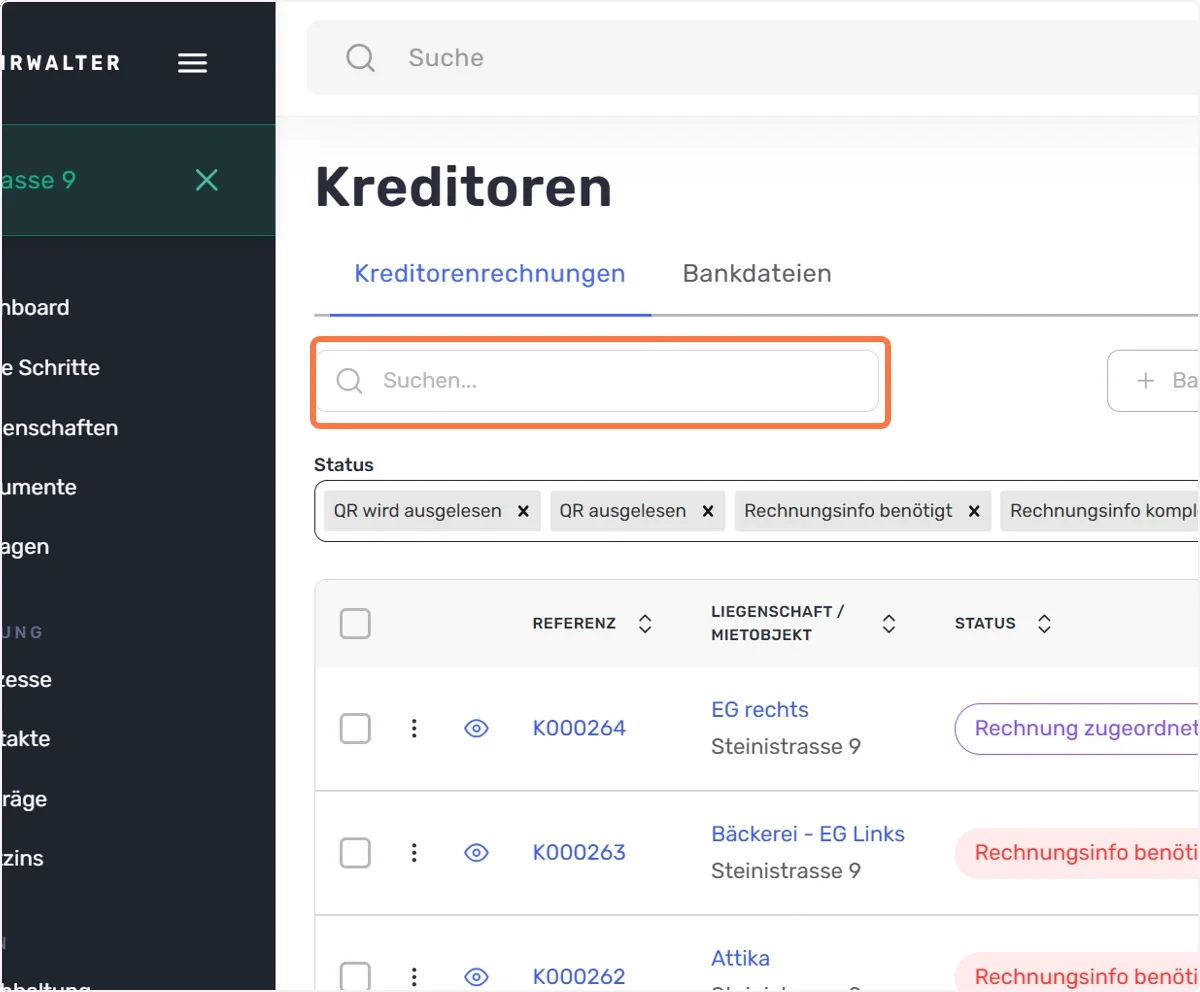Click the magnifier icon in the top Suche bar
The image size is (1200, 992).
360,58
